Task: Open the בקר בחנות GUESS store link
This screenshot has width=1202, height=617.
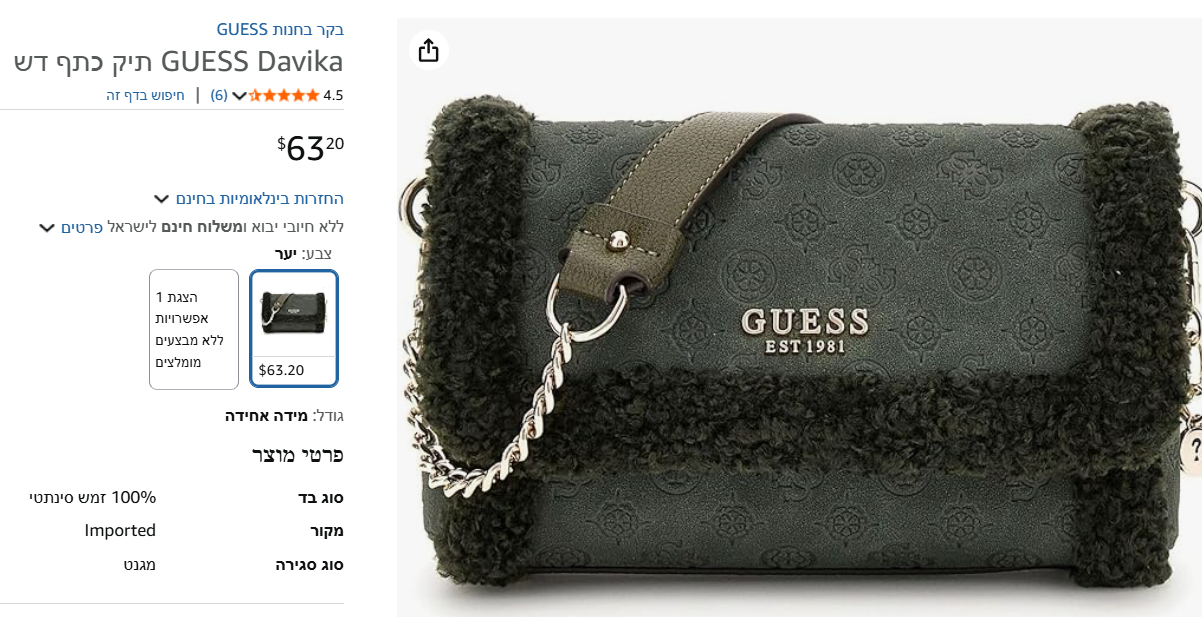Action: coord(280,29)
